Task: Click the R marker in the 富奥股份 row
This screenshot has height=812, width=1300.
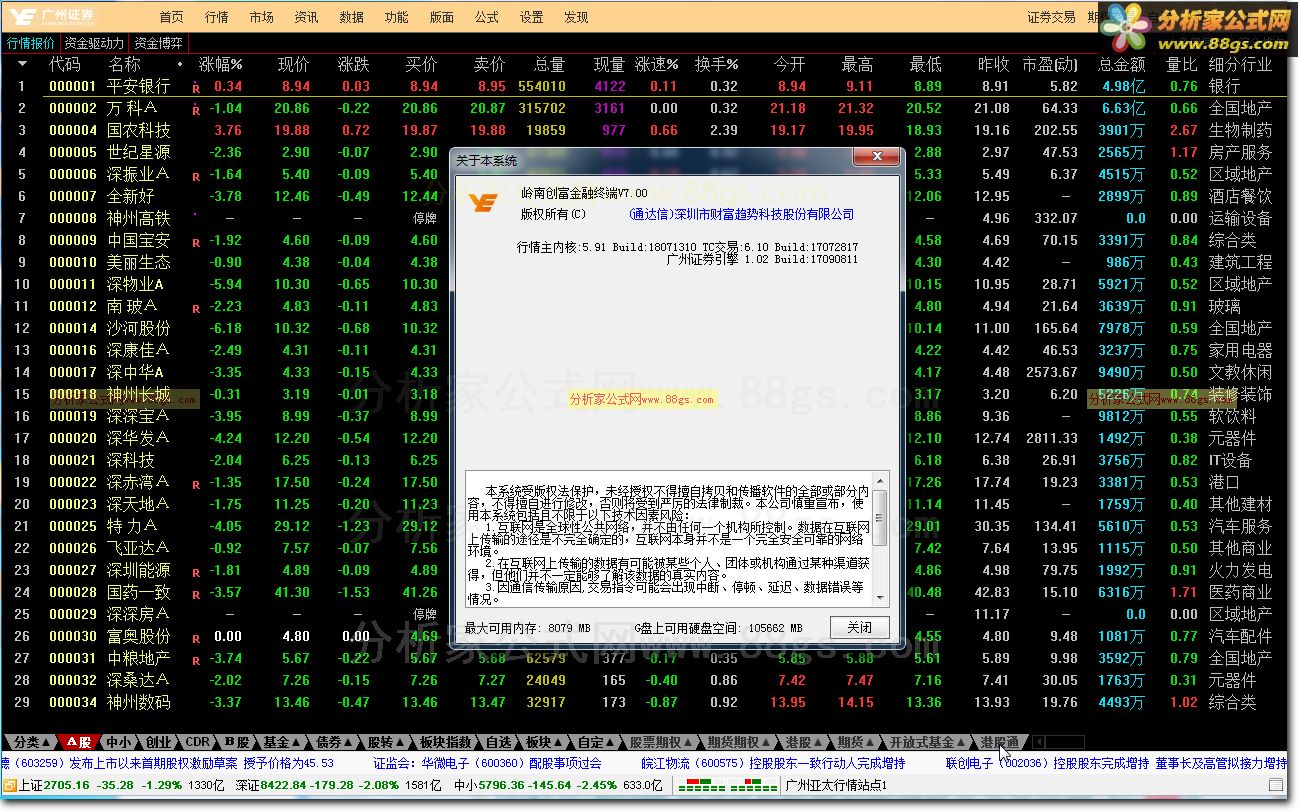Action: coord(196,638)
